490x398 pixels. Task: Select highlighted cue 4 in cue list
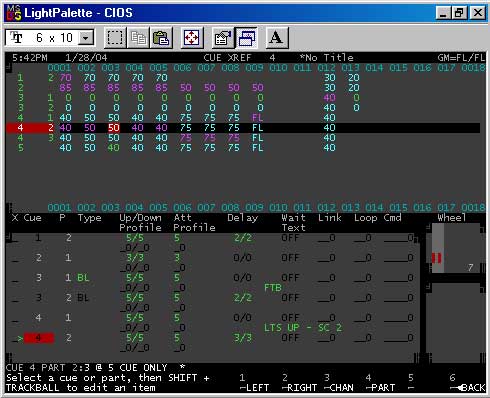point(39,338)
